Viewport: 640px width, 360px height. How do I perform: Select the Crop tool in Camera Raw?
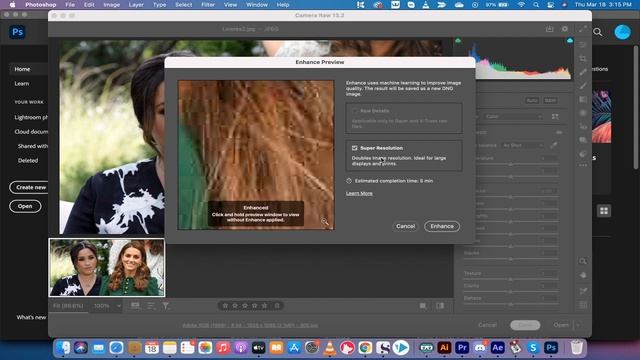point(583,59)
